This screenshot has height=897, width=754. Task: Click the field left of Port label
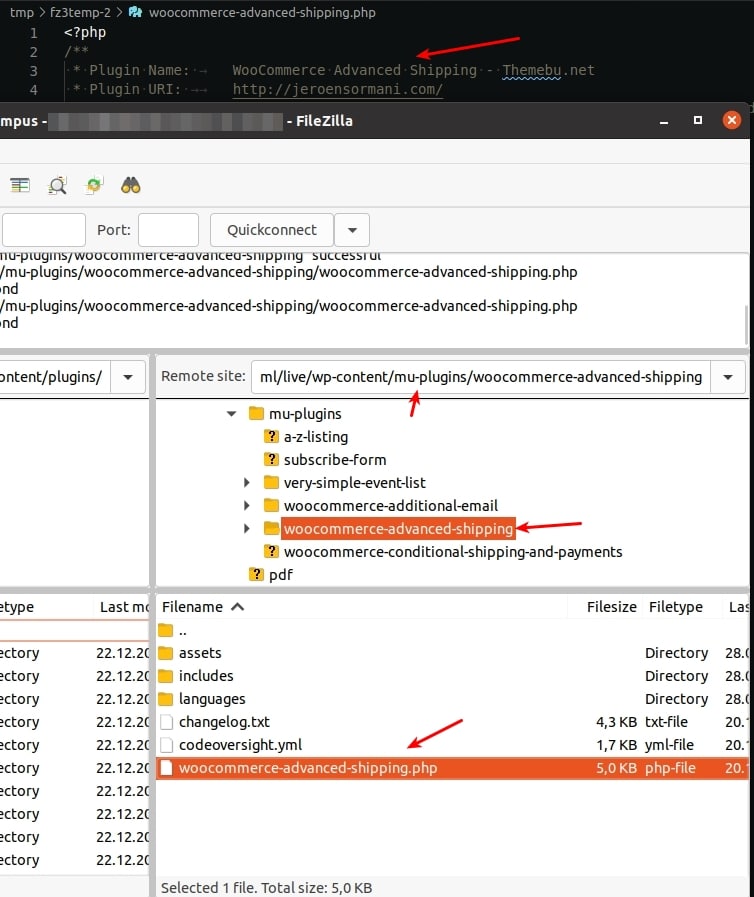pyautogui.click(x=43, y=230)
